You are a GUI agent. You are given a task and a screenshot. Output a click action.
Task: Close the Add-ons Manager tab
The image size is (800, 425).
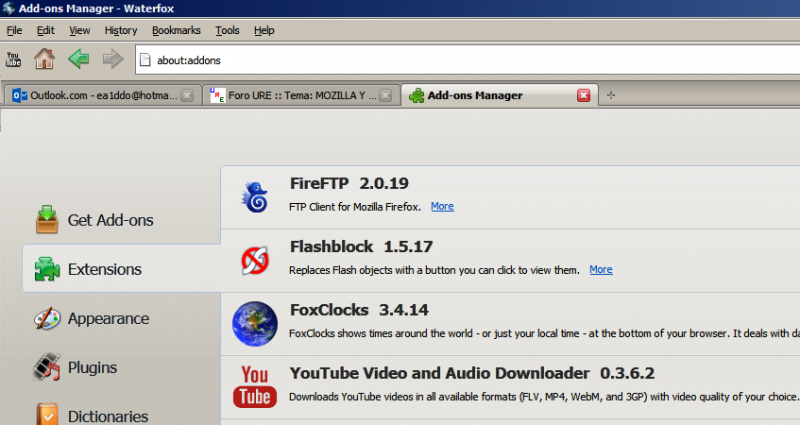coord(583,95)
